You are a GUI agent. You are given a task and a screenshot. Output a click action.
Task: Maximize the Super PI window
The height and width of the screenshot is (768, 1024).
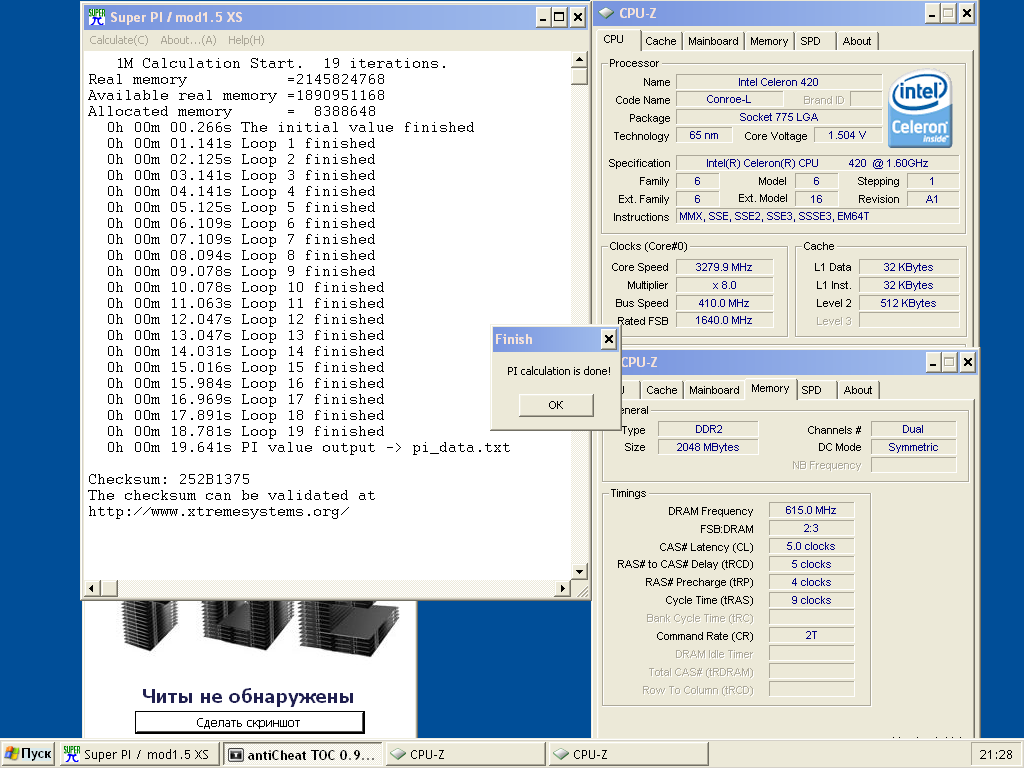pyautogui.click(x=560, y=18)
